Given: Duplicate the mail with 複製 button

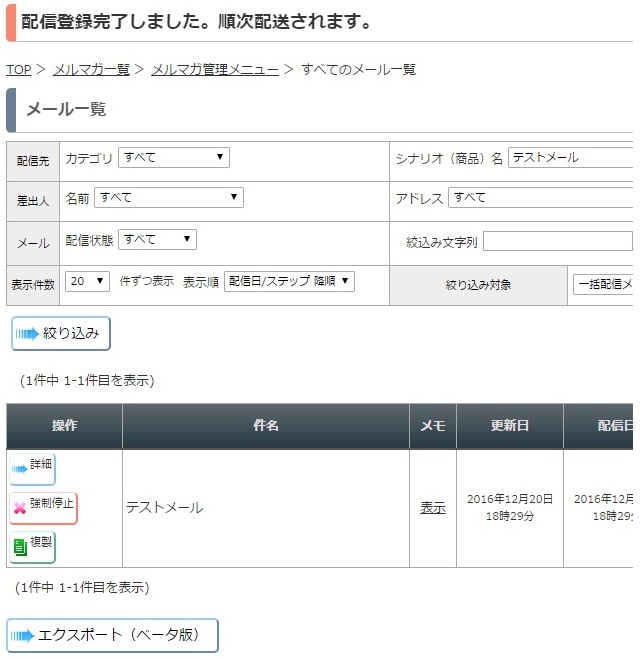Looking at the screenshot, I should 32,547.
